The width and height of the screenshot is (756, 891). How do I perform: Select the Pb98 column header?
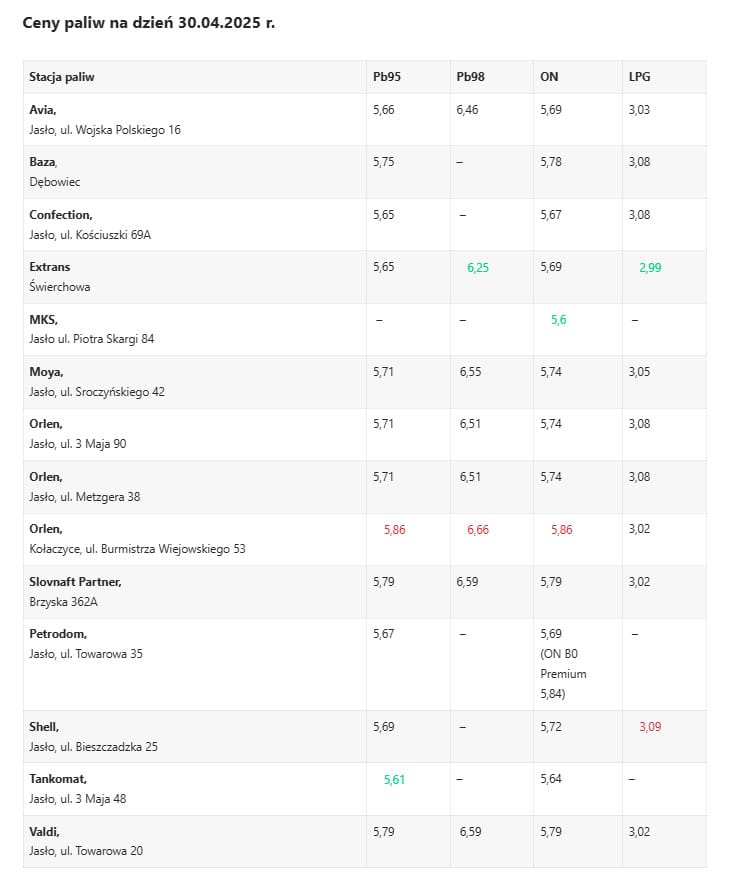click(x=469, y=77)
